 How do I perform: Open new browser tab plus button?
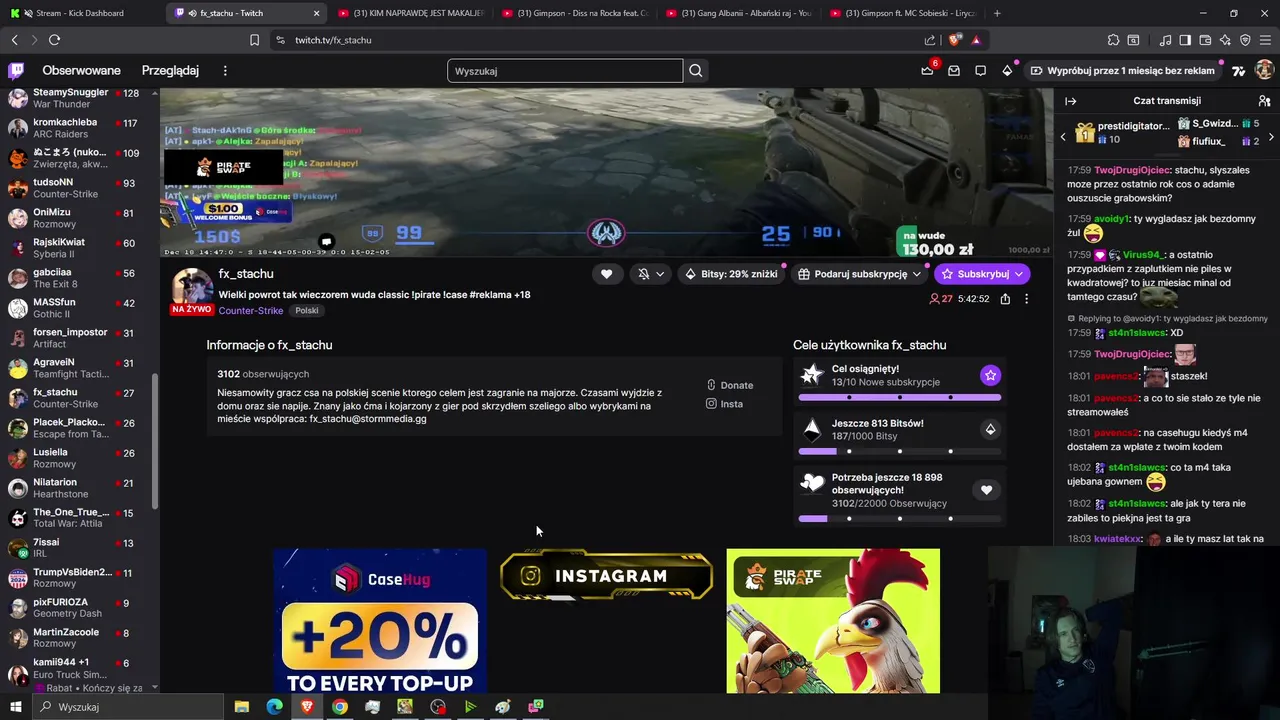[x=997, y=13]
